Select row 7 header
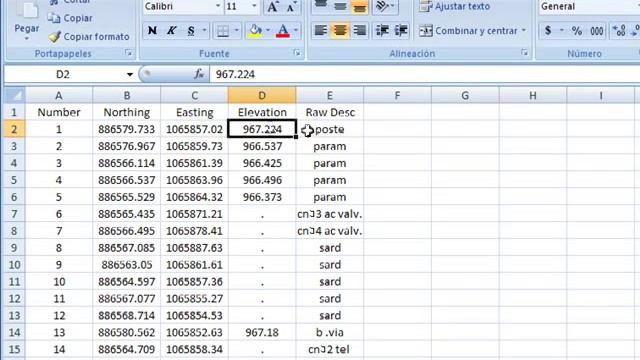Image resolution: width=640 pixels, height=360 pixels. tap(15, 214)
